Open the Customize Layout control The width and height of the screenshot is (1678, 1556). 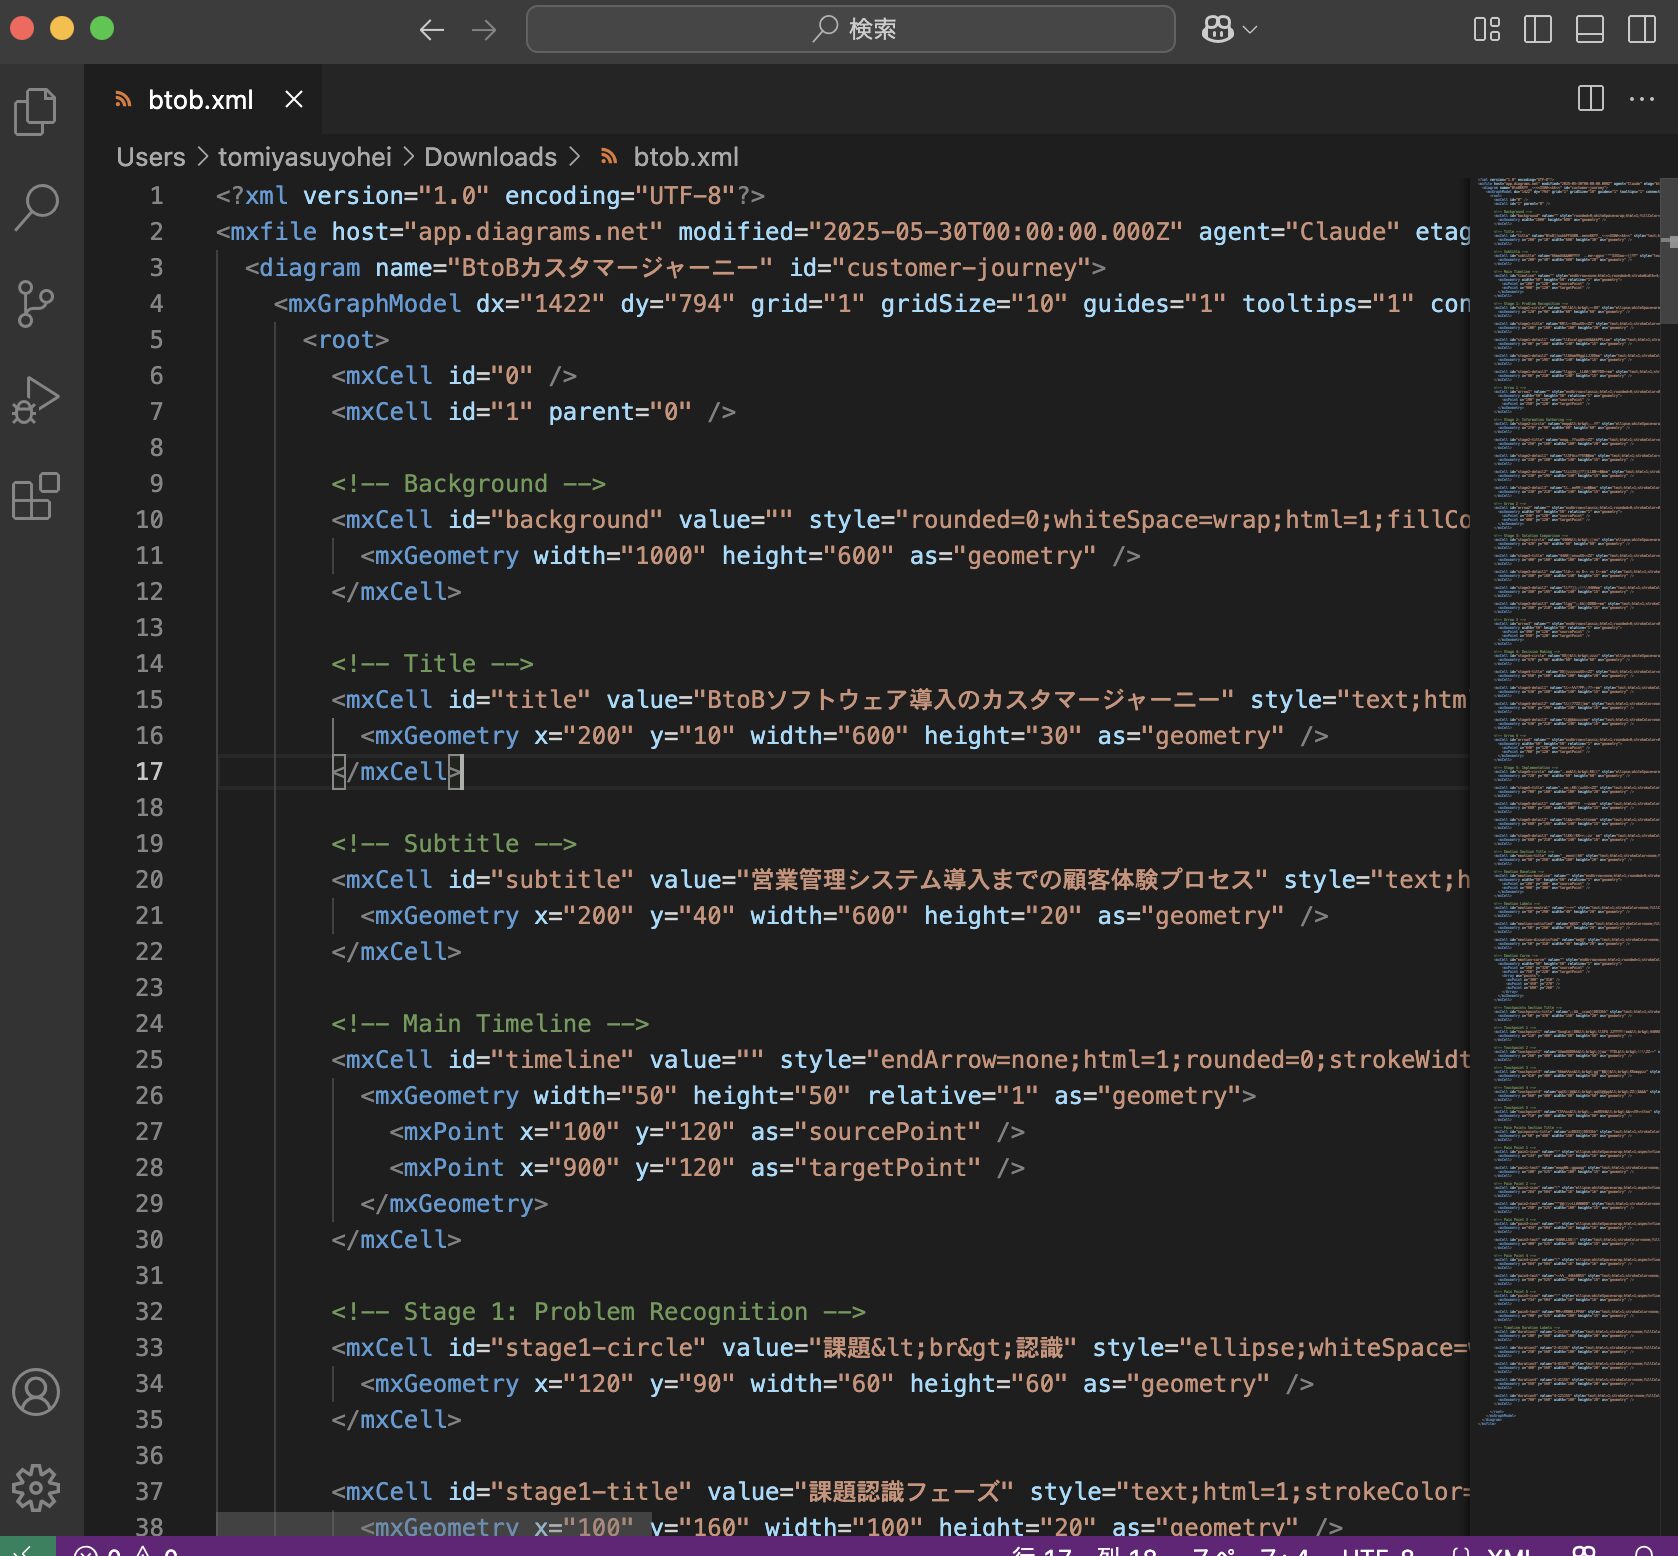tap(1486, 29)
